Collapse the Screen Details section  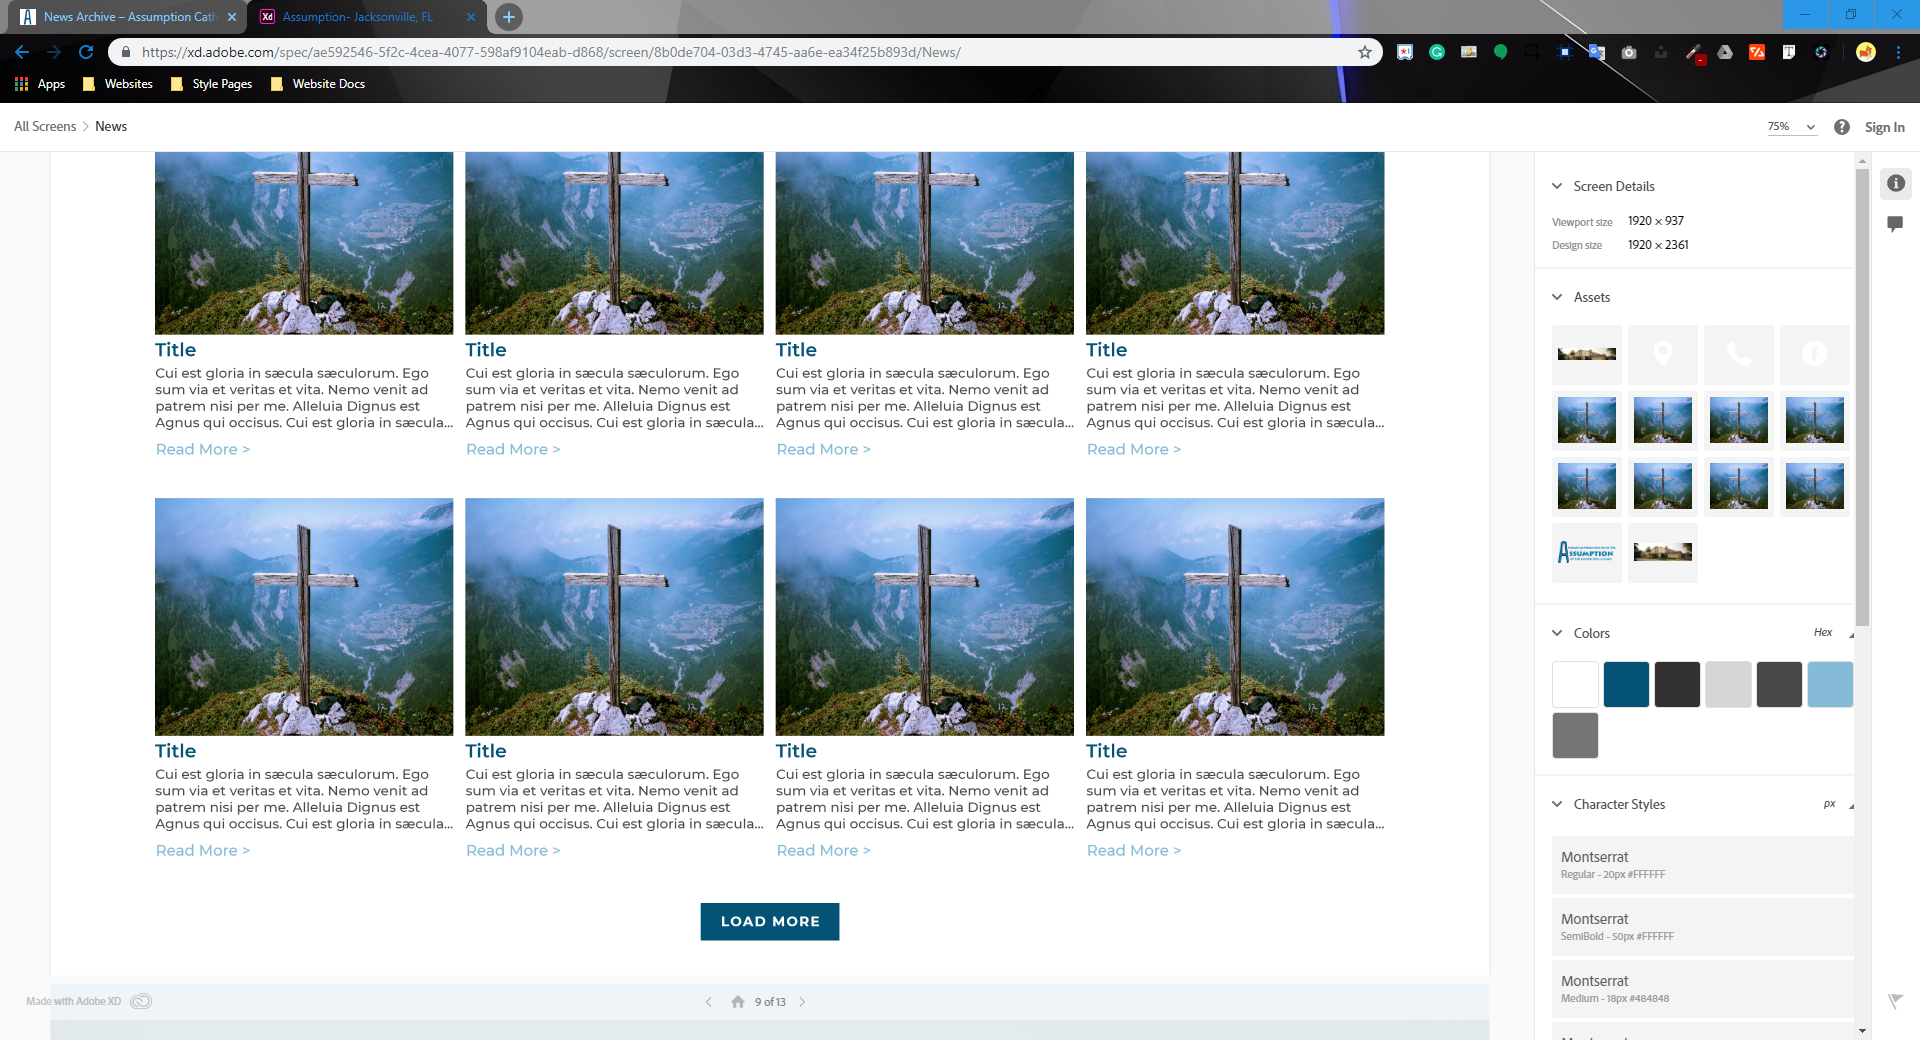(x=1557, y=186)
